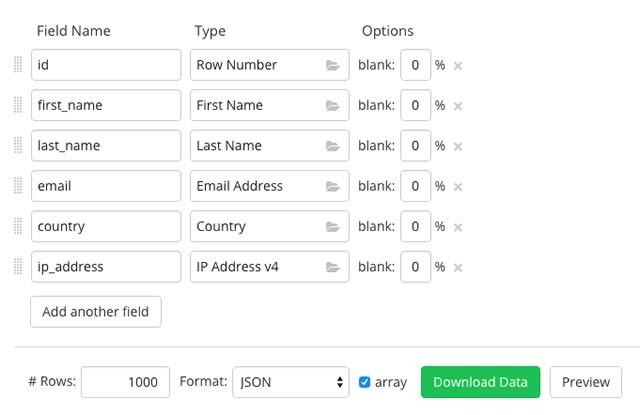Open type chooser folder icon for Row Number
This screenshot has width=640, height=415.
[332, 66]
